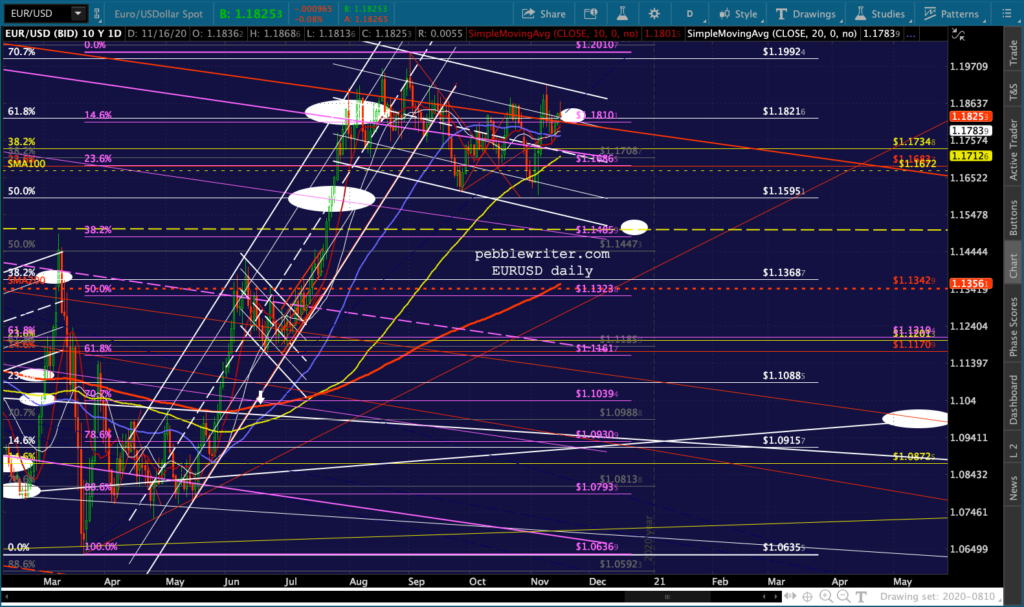Click the 1.13561 red price bubble

coord(971,284)
